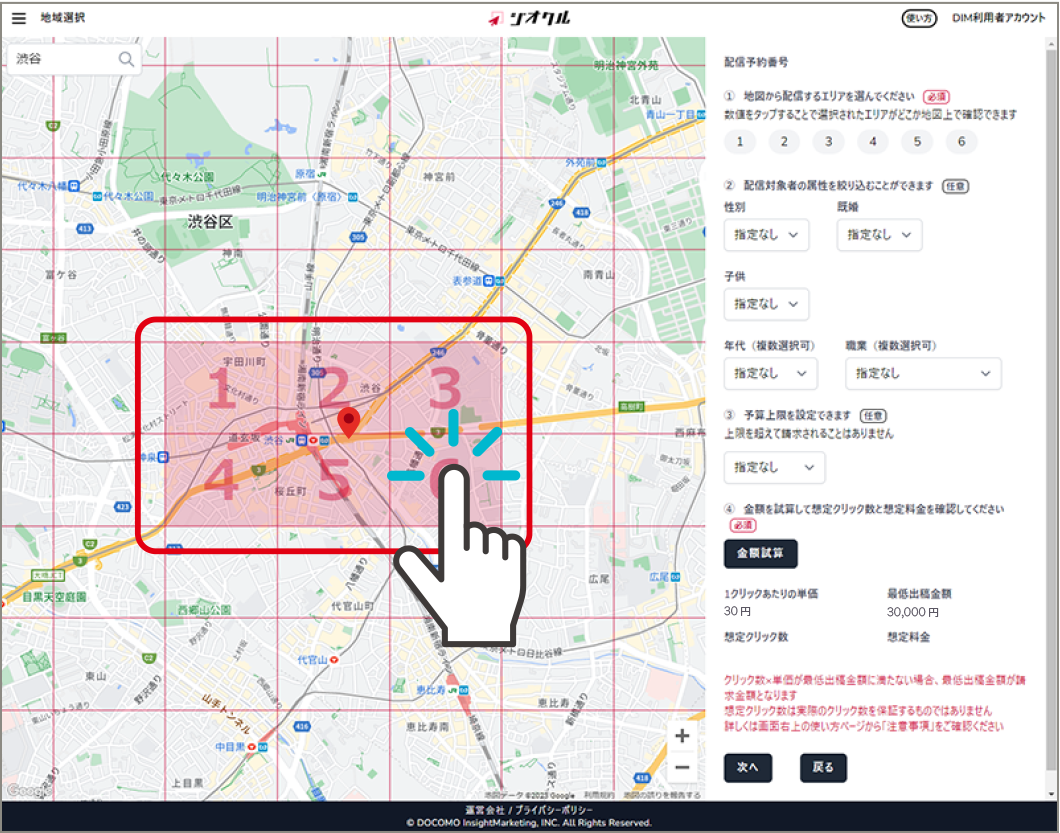Image resolution: width=1060 pixels, height=833 pixels.
Task: Click the 金額試算 button
Action: tap(760, 553)
